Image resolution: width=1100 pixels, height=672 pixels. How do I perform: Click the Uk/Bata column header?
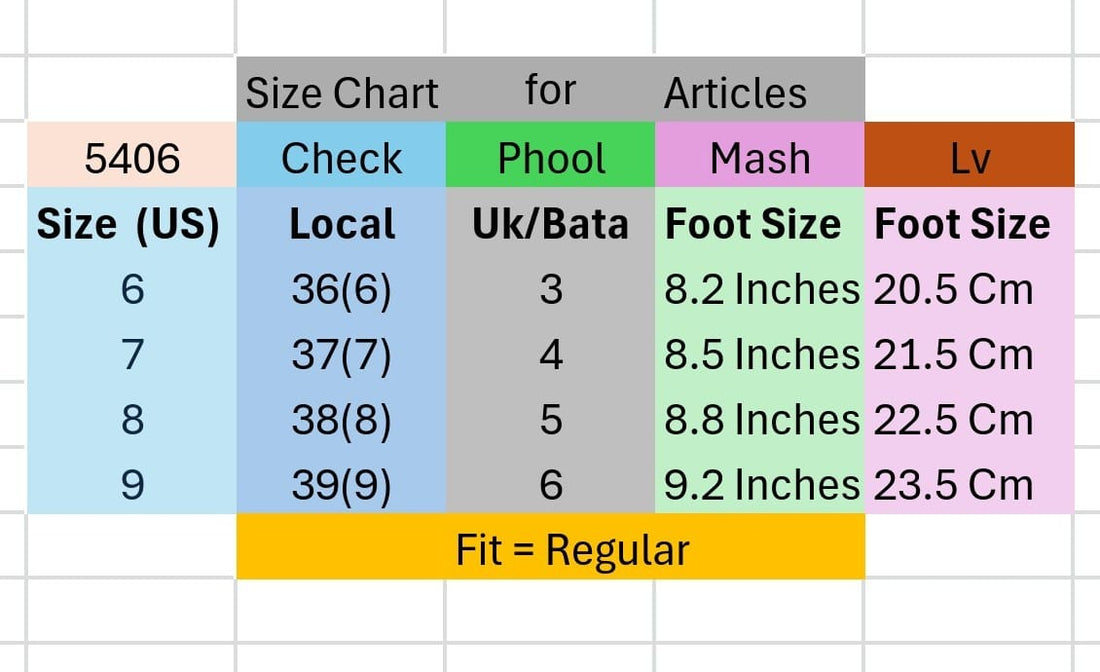[x=551, y=225]
